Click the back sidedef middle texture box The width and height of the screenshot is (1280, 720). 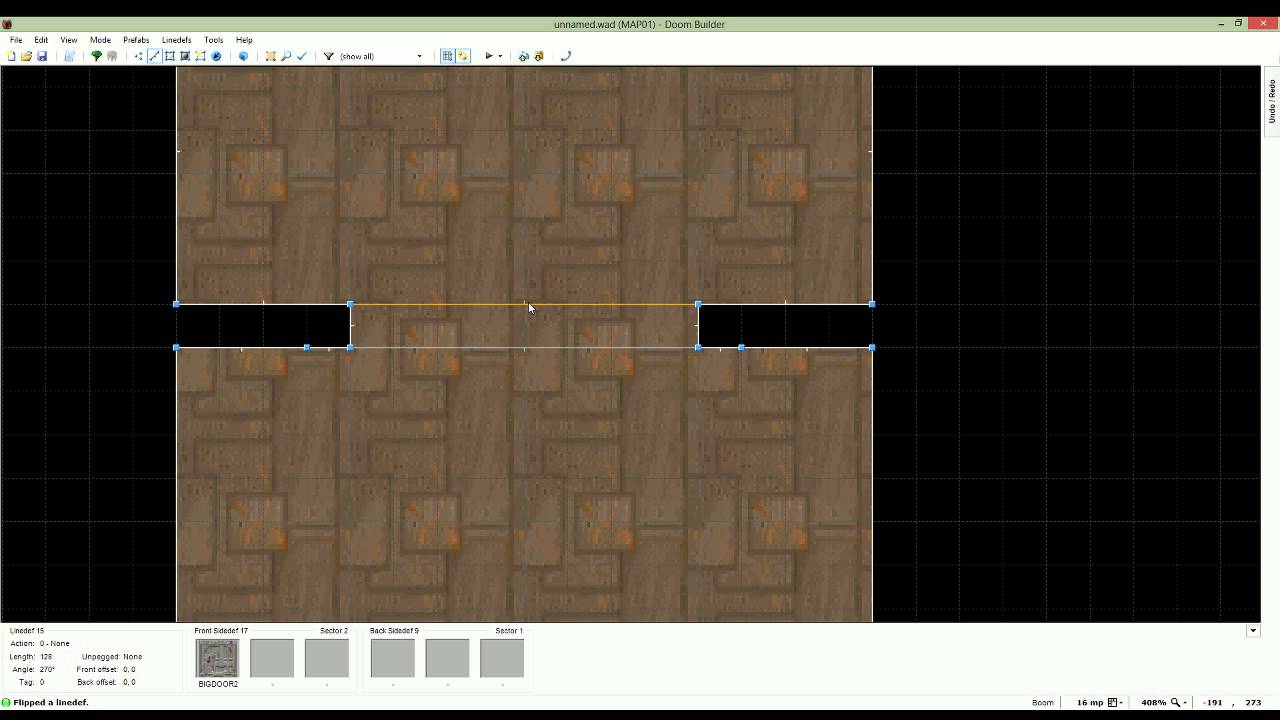click(x=447, y=659)
